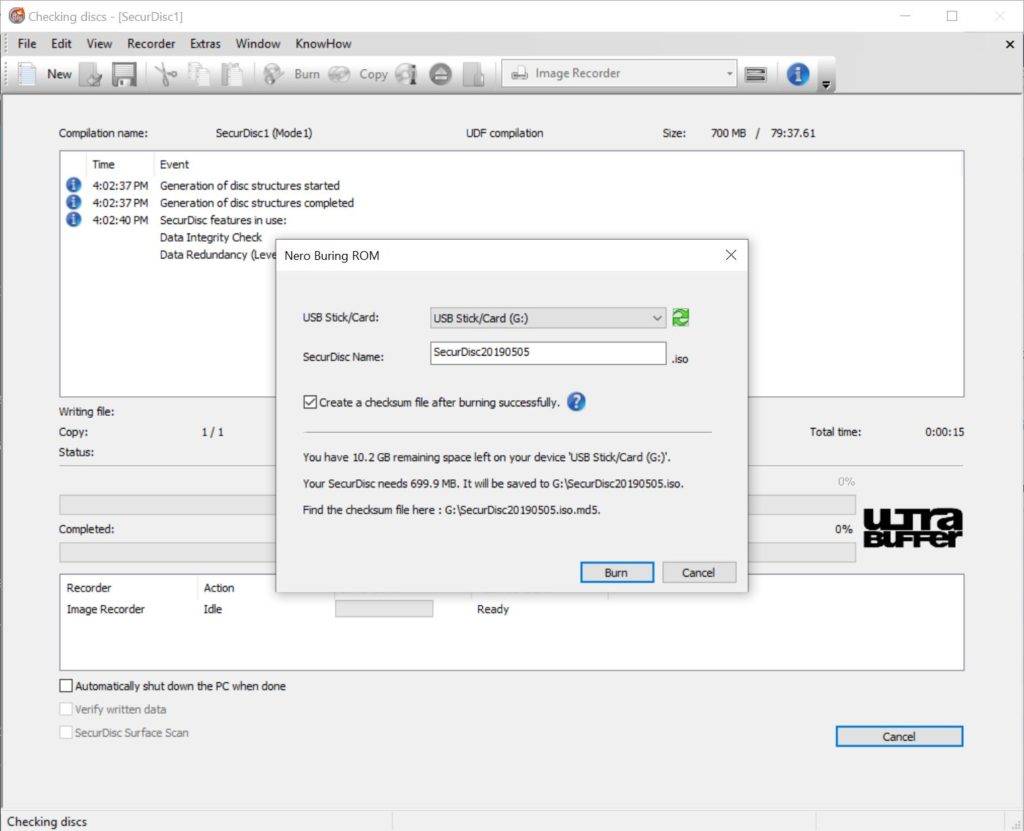
Task: Toggle the Verify written data checkbox
Action: 66,709
